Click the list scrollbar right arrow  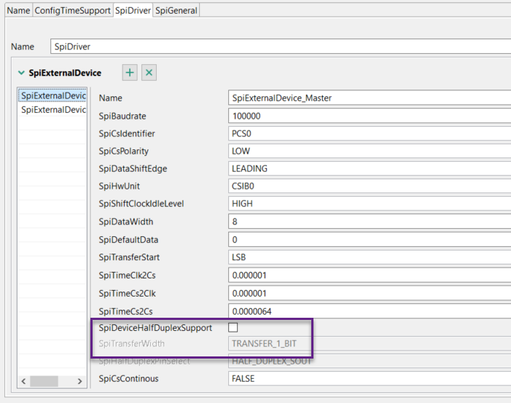pyautogui.click(x=80, y=381)
